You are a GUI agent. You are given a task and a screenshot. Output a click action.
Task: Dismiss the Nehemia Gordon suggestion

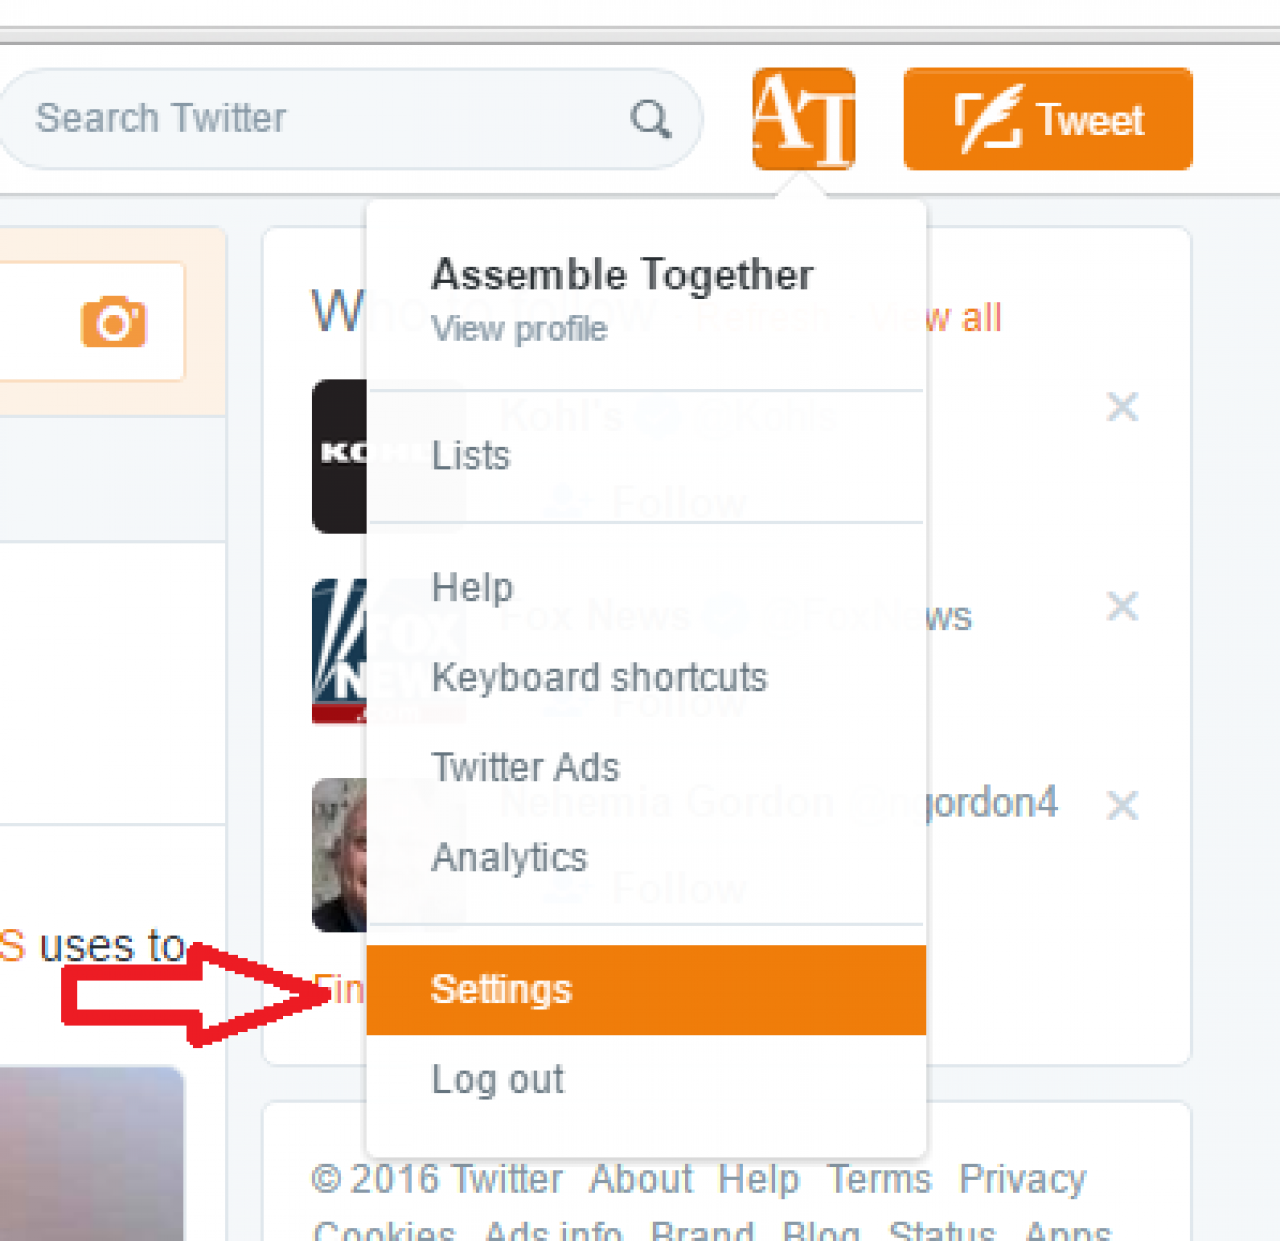coord(1122,805)
